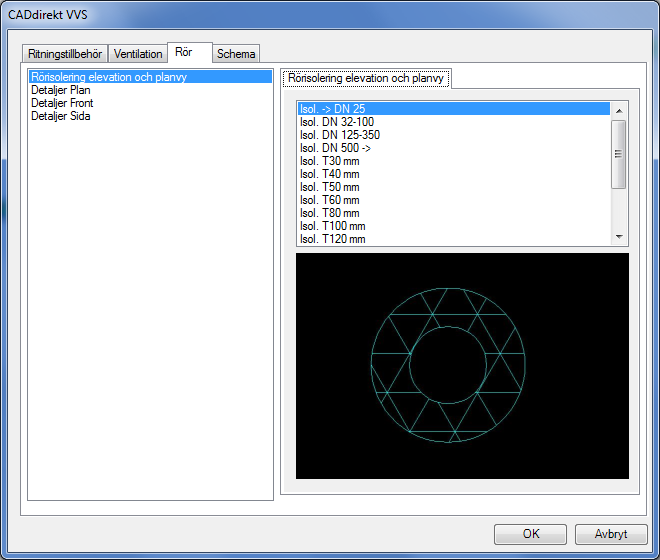The height and width of the screenshot is (560, 660).
Task: Select Isol. T120 mm item
Action: 454,239
